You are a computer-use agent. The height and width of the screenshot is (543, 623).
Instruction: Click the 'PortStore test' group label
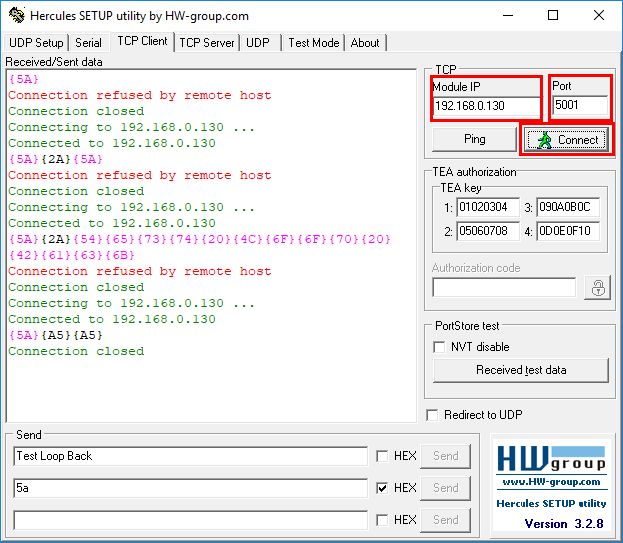point(467,326)
